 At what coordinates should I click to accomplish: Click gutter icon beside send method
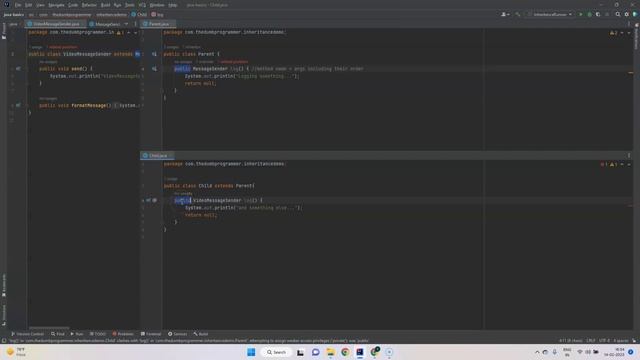point(18,69)
